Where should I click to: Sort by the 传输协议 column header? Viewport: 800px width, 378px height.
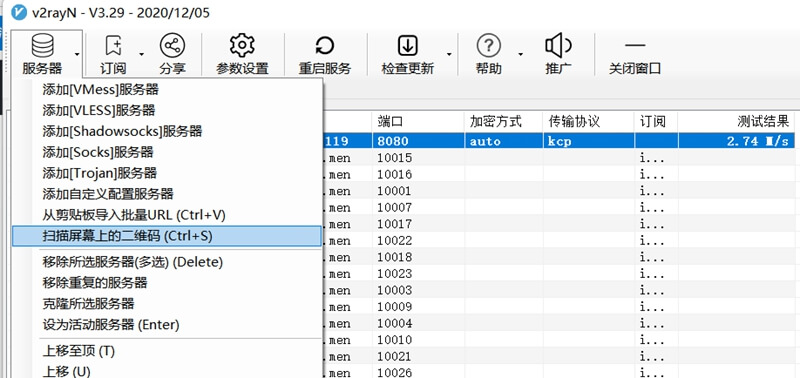click(589, 121)
